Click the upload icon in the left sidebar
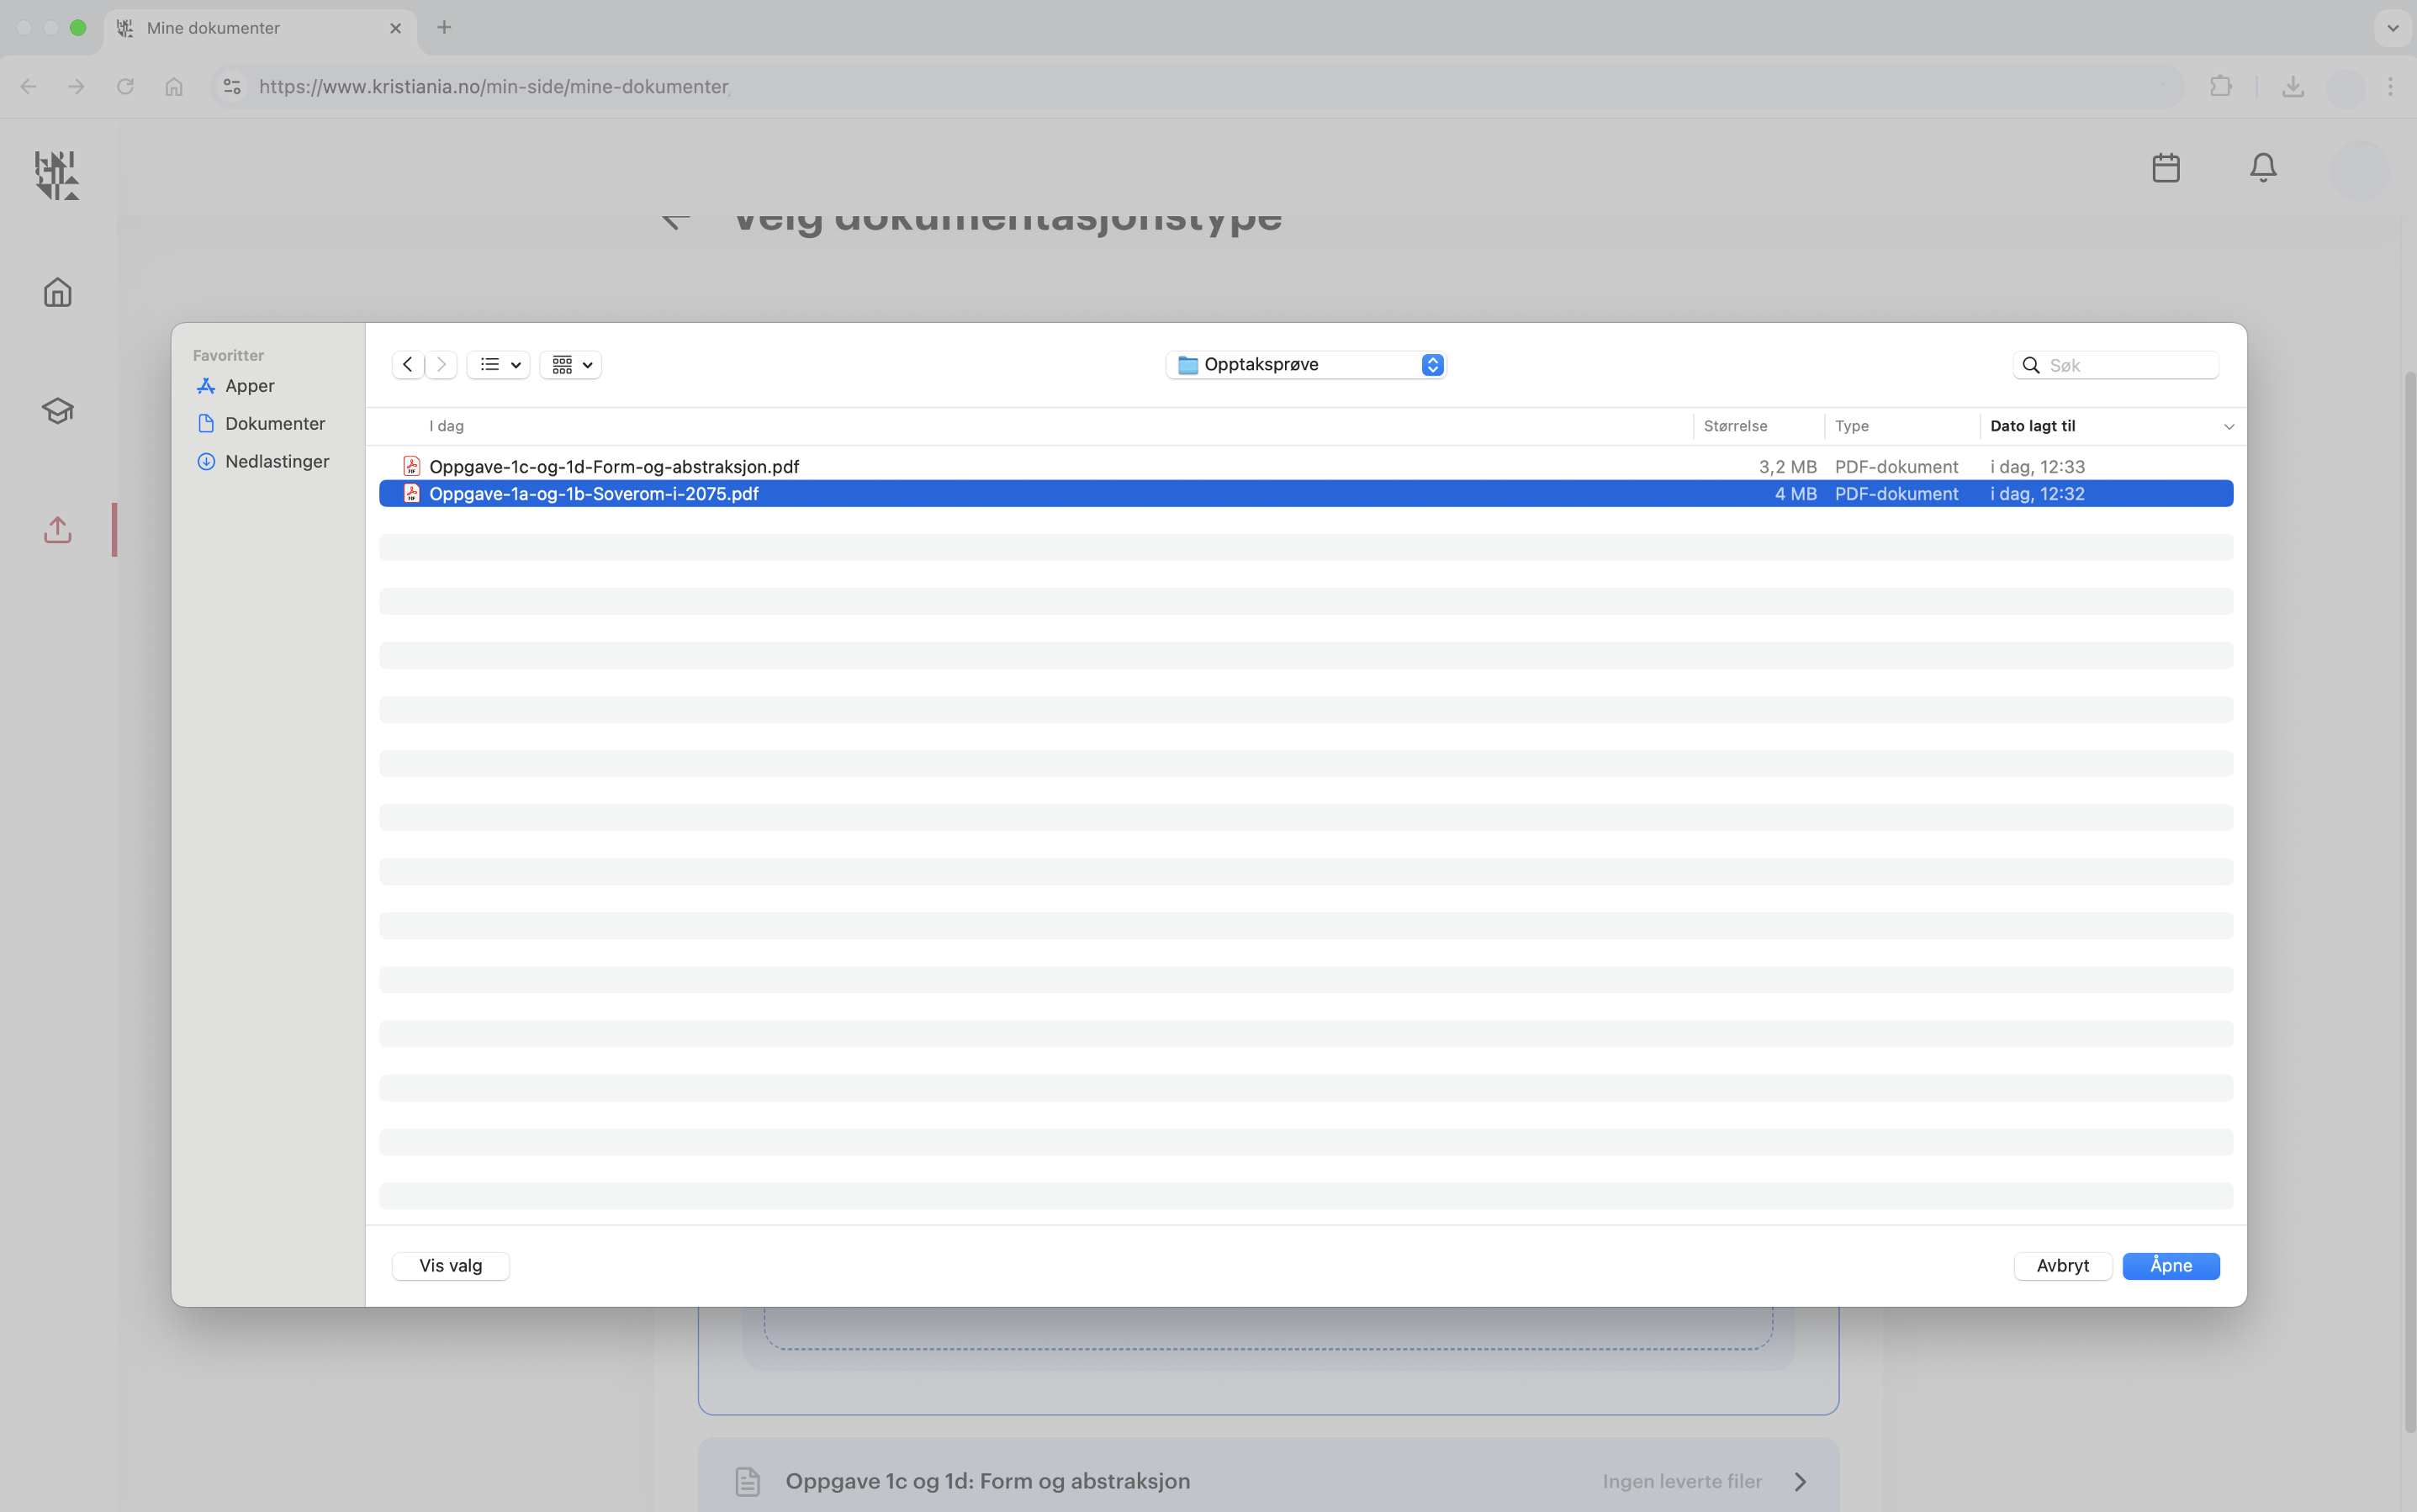The image size is (2417, 1512). tap(57, 529)
